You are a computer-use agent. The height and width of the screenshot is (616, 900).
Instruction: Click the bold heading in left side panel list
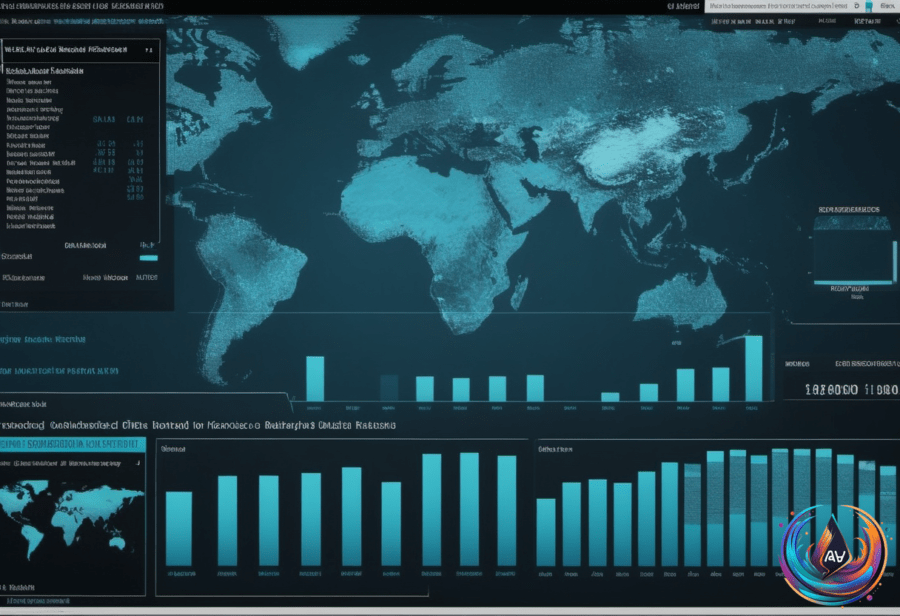pyautogui.click(x=45, y=71)
